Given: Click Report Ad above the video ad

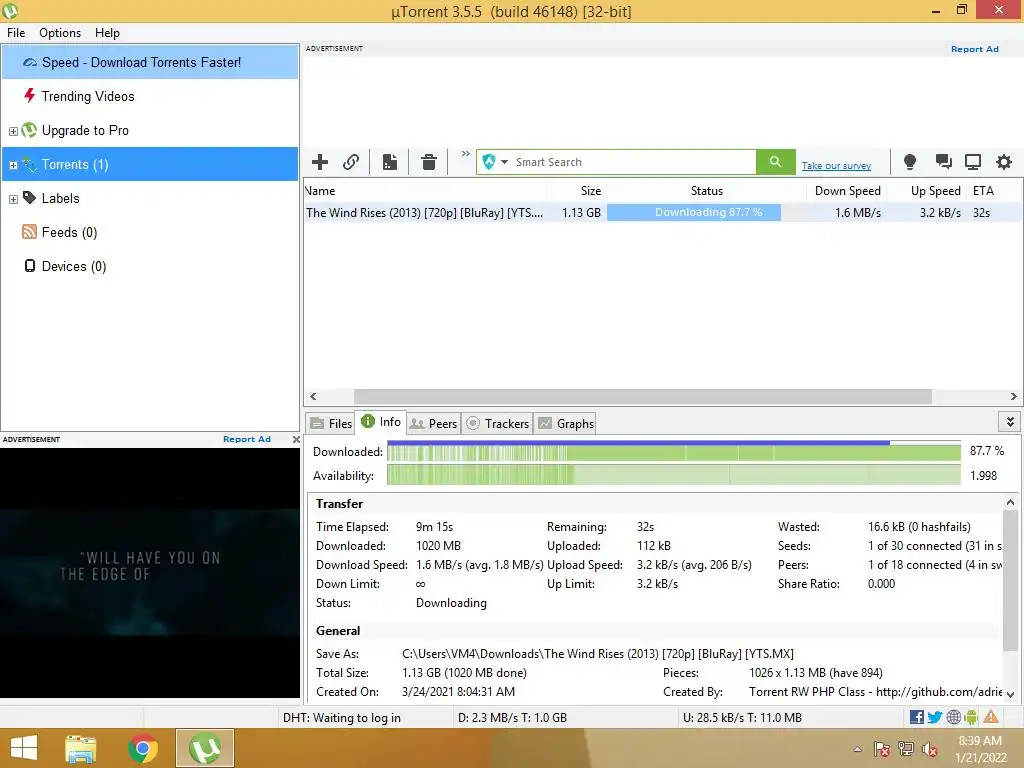Looking at the screenshot, I should point(247,439).
